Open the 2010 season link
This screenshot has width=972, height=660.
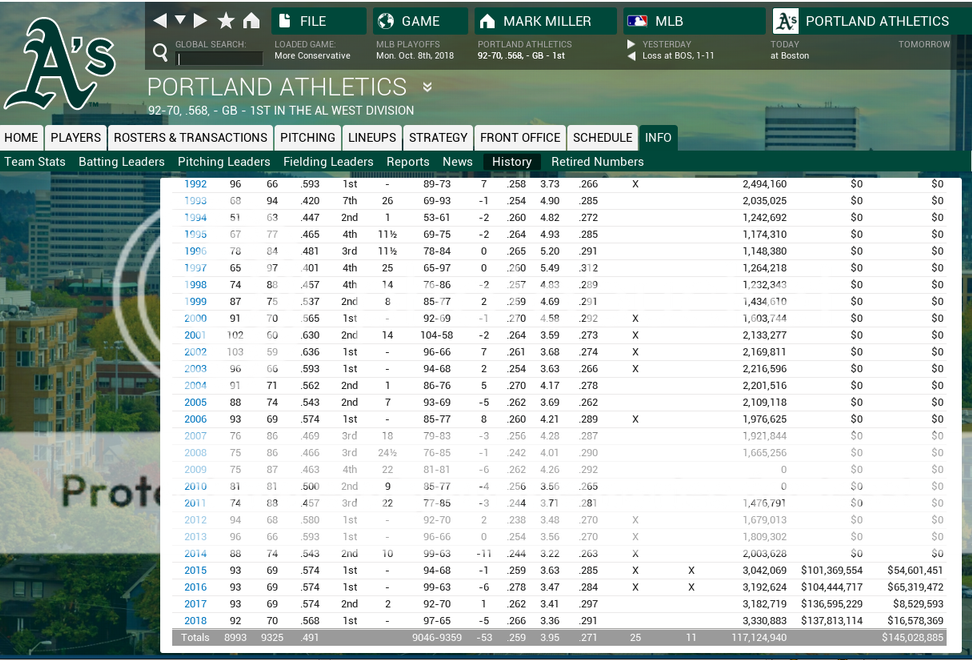click(195, 486)
